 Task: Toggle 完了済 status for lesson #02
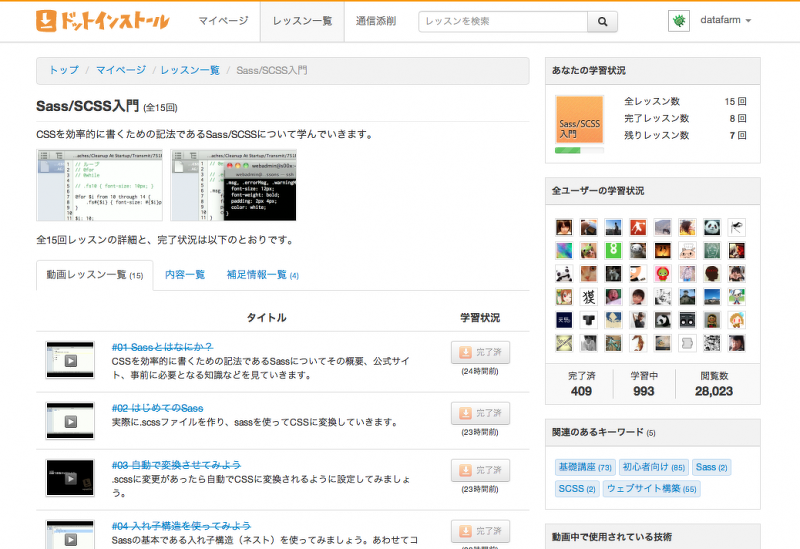pos(480,413)
